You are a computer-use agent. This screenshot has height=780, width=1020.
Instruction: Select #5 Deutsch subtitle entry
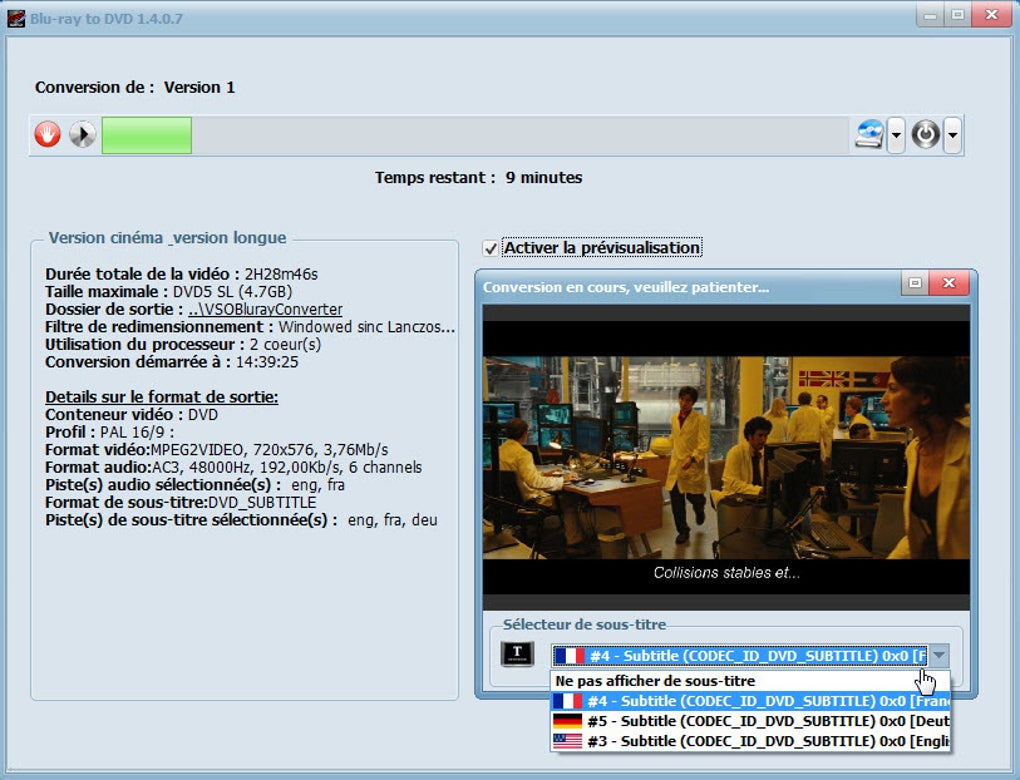coord(749,721)
